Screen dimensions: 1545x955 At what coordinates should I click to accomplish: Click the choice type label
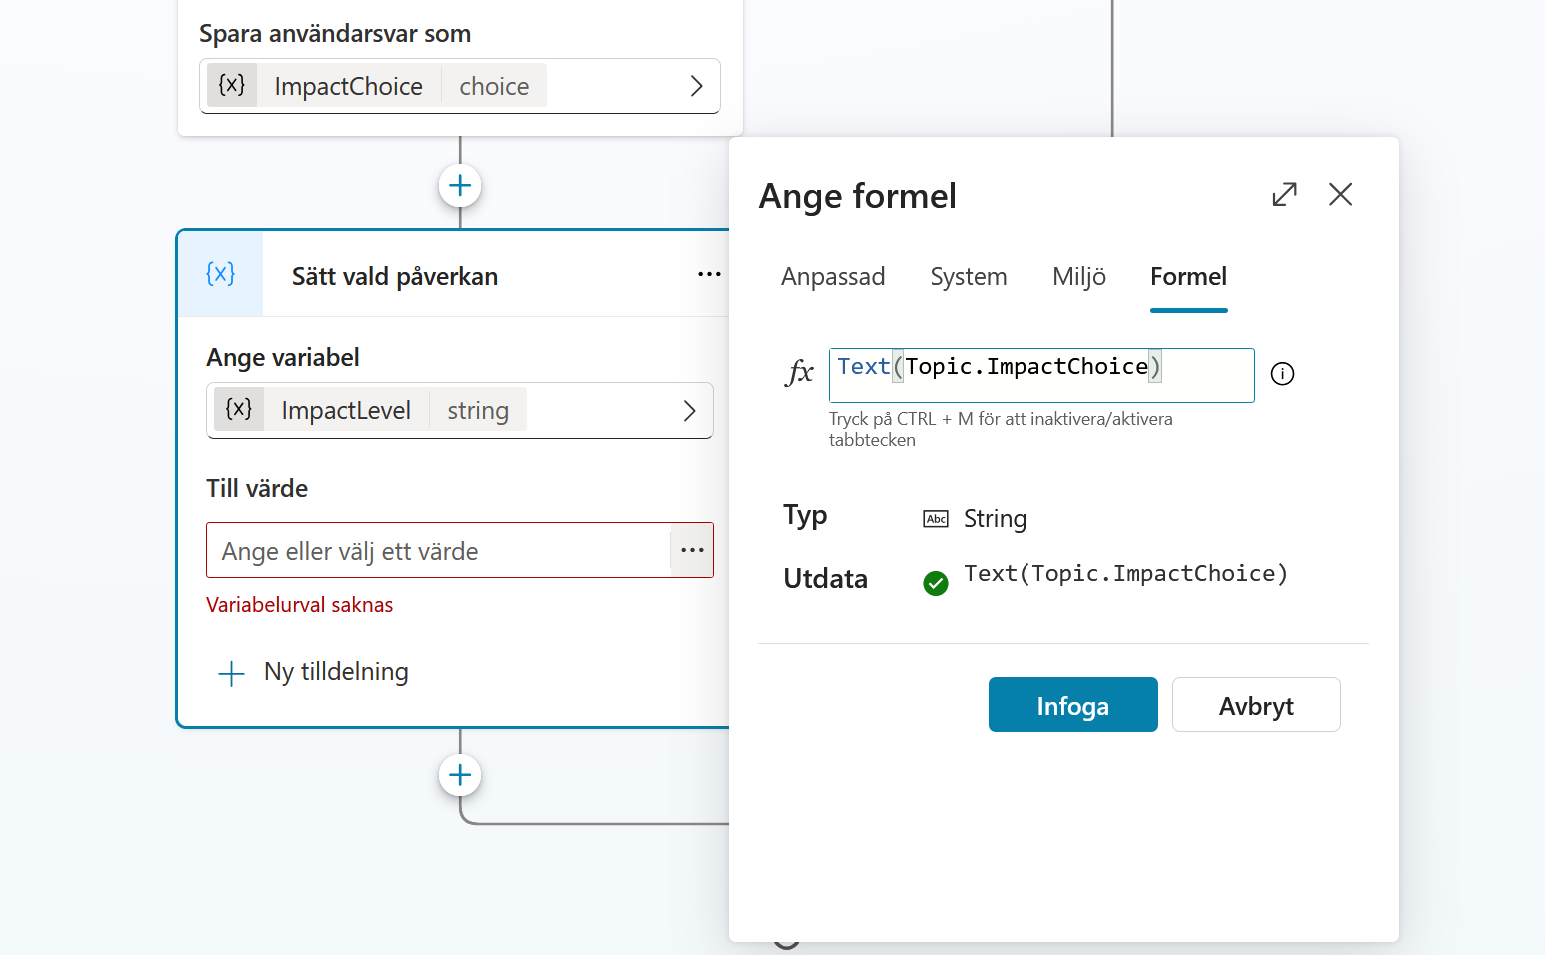pyautogui.click(x=494, y=86)
